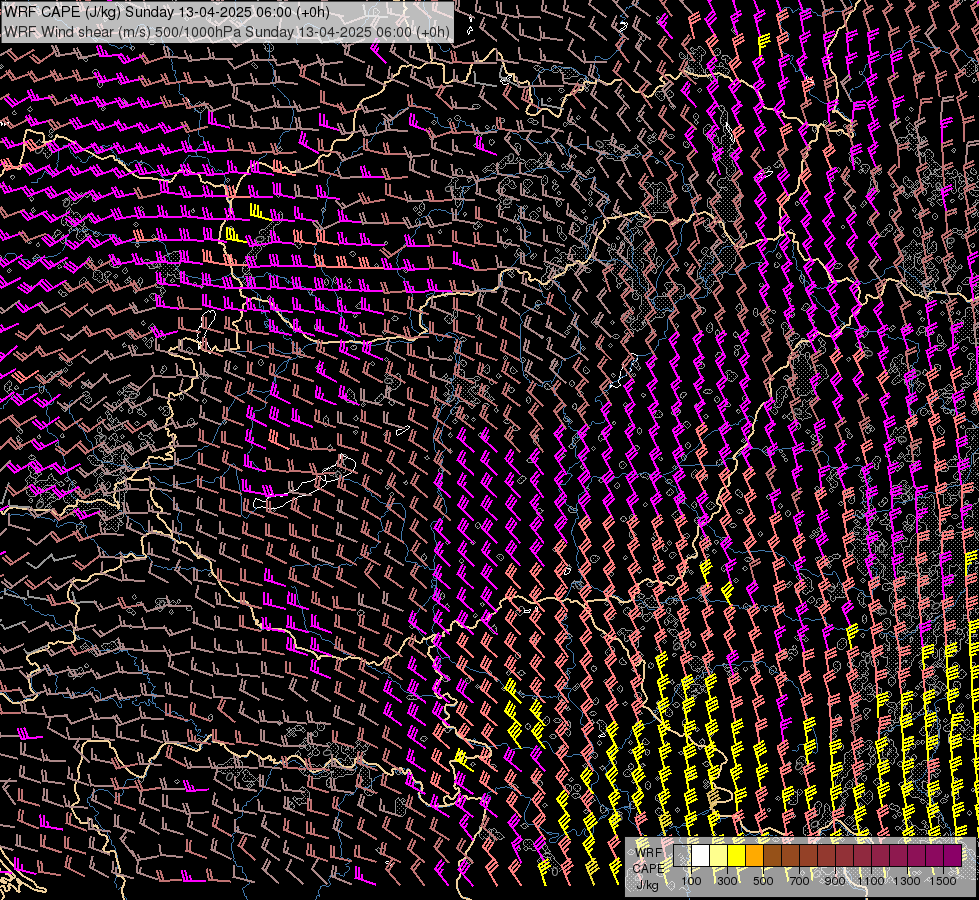The height and width of the screenshot is (900, 979).
Task: Select the white 100 J/kg legend swatch
Action: [x=701, y=856]
